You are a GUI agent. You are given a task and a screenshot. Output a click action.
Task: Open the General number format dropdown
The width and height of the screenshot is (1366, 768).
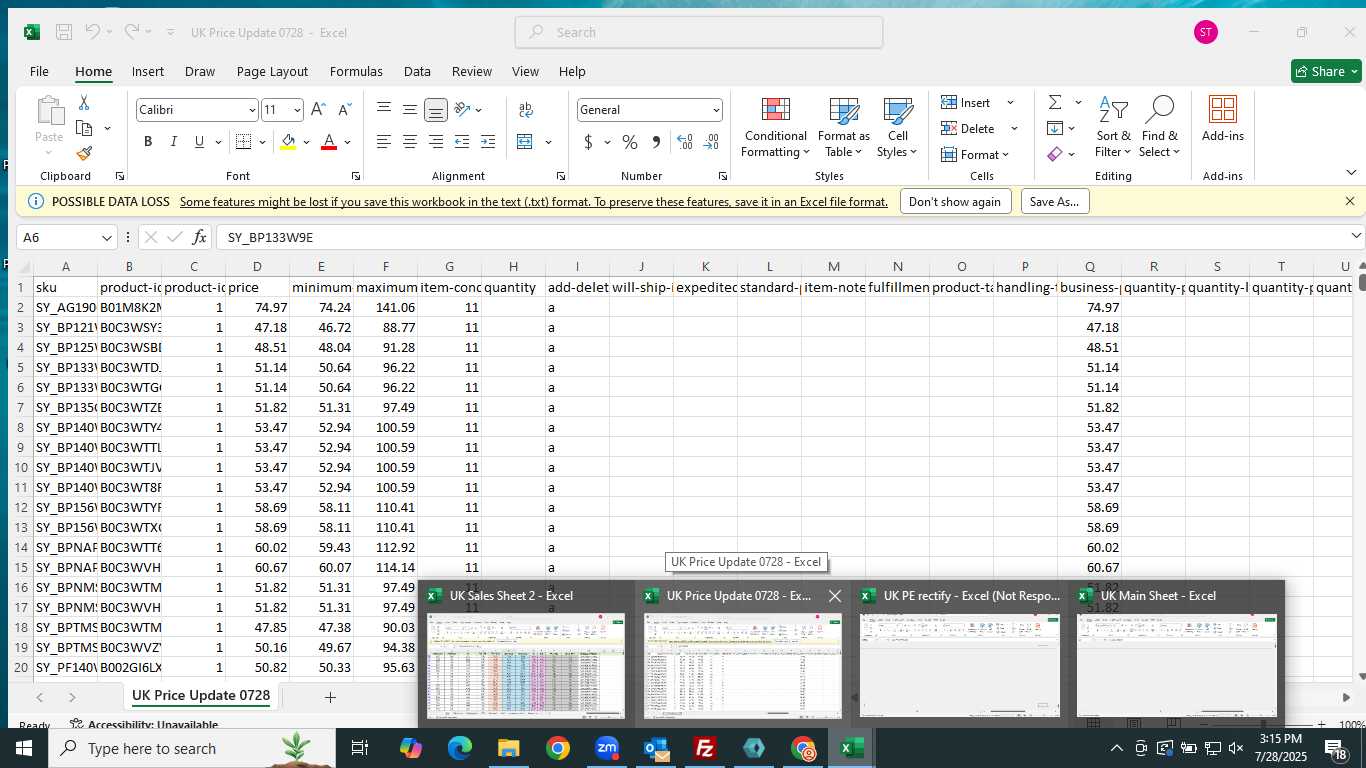click(716, 110)
